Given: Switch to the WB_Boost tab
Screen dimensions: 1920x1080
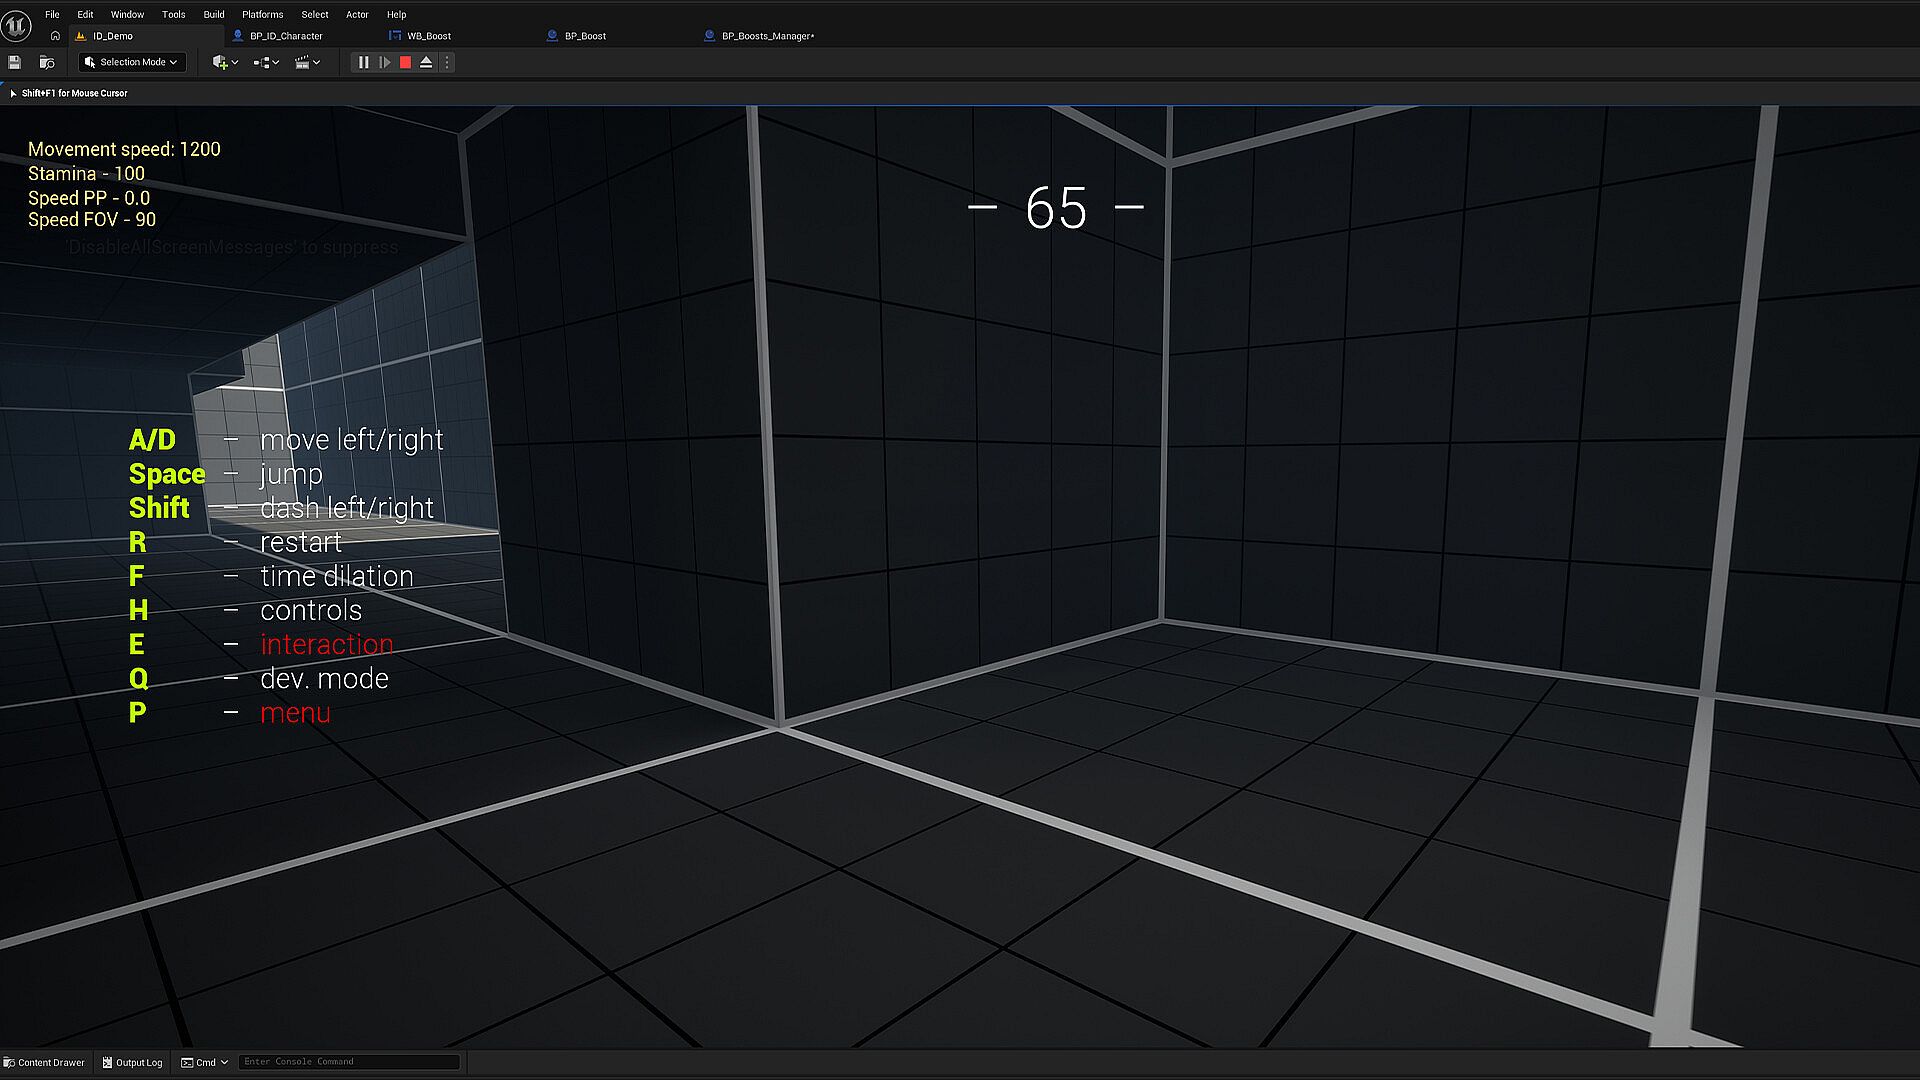Looking at the screenshot, I should pyautogui.click(x=429, y=36).
